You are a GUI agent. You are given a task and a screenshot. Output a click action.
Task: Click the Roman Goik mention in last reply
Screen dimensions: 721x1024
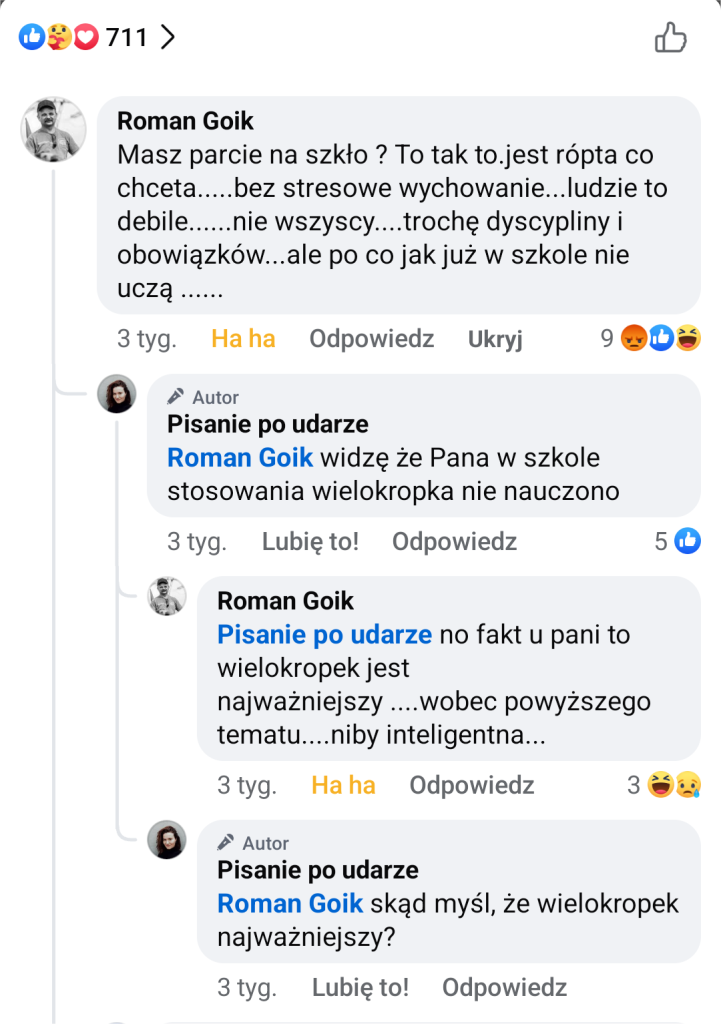coord(290,904)
